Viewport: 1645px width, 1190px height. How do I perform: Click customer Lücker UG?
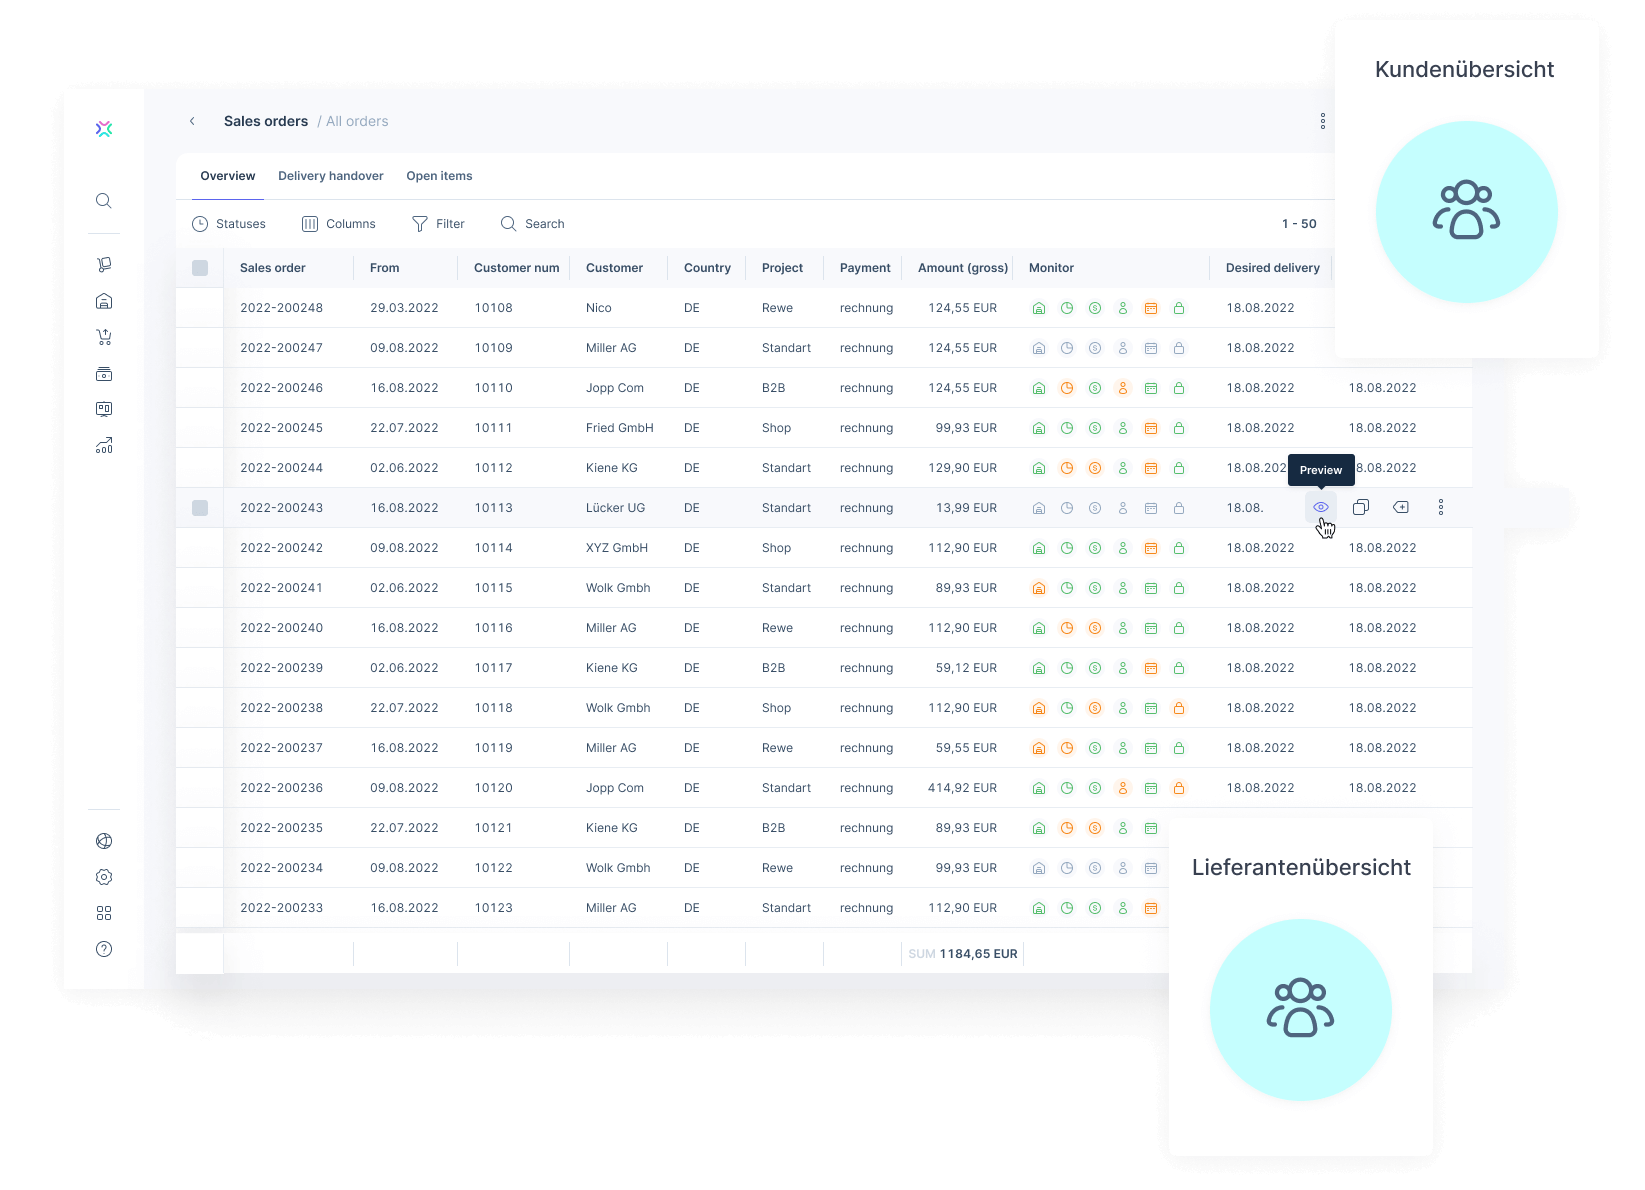[616, 508]
